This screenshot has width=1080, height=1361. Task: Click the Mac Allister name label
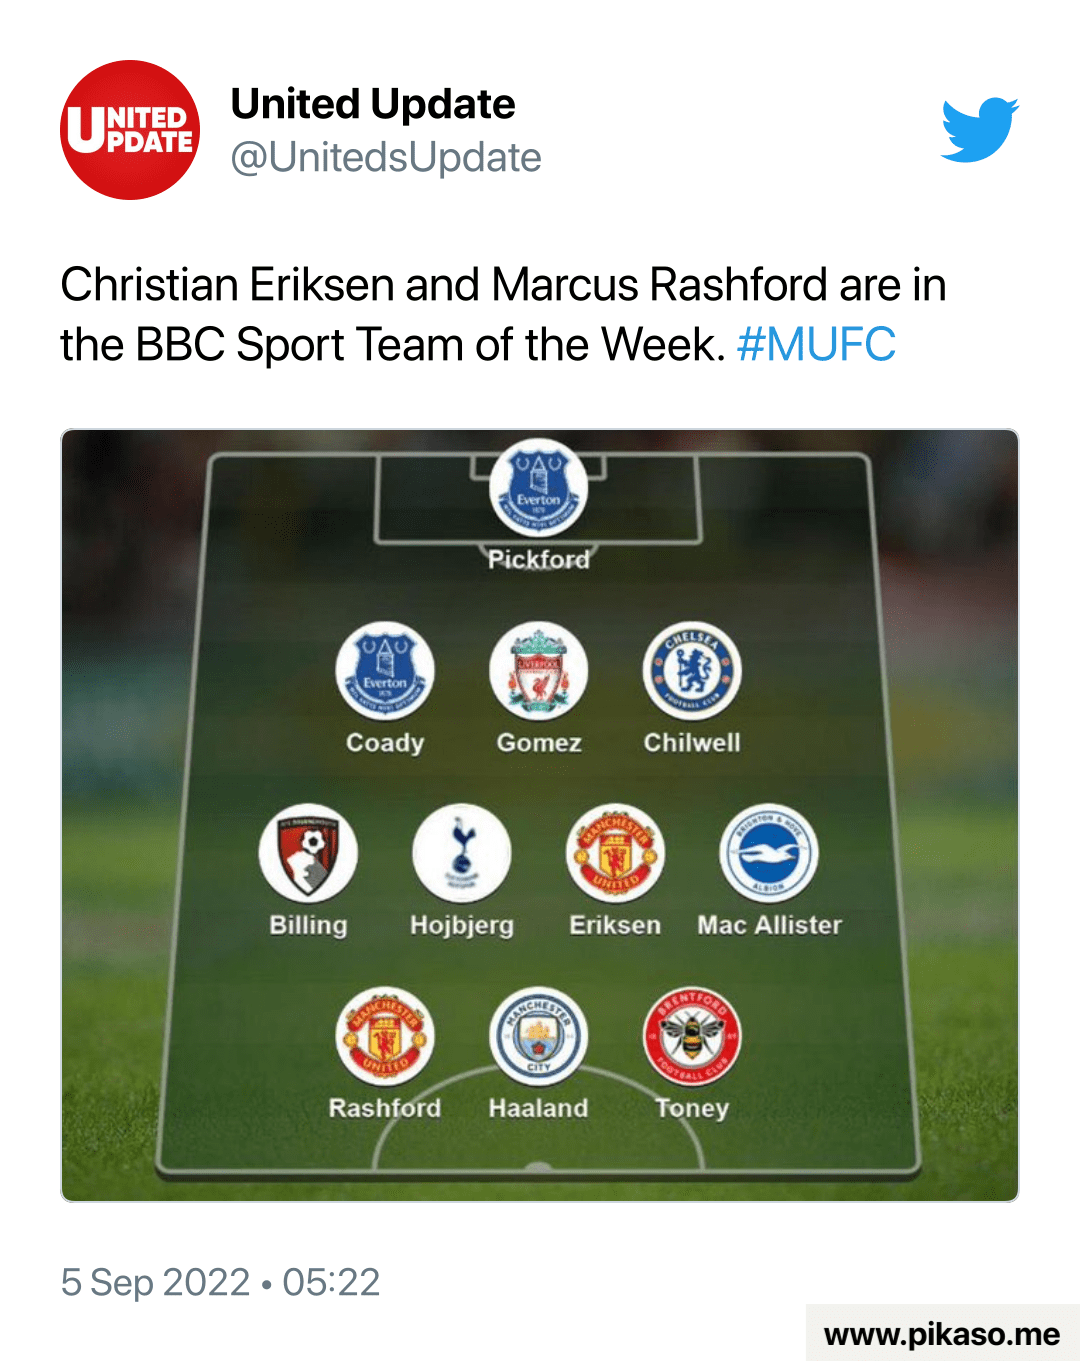click(x=769, y=925)
